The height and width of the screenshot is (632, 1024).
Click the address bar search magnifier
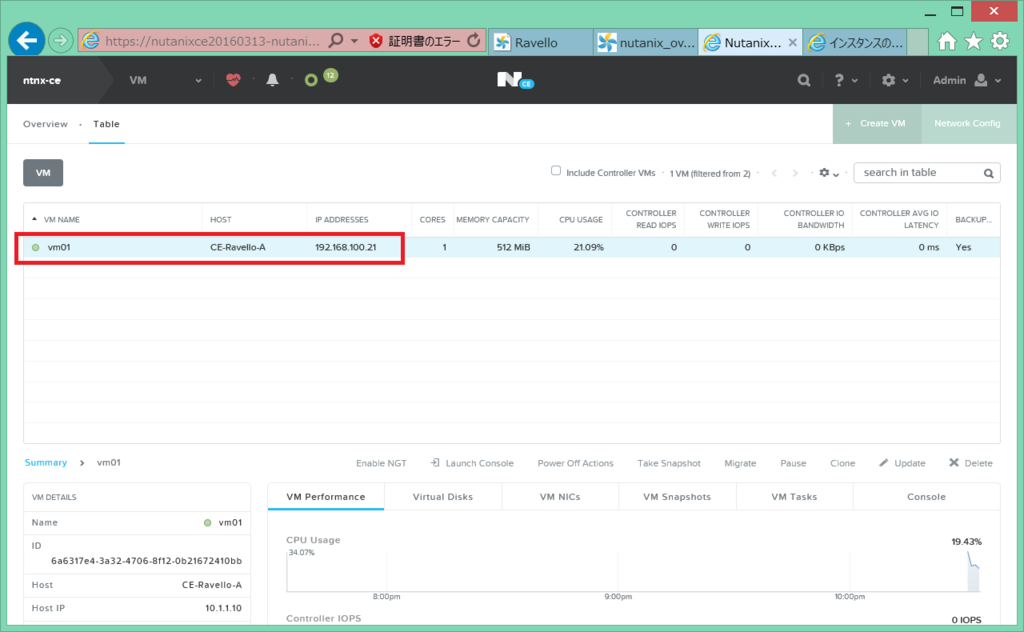point(335,40)
